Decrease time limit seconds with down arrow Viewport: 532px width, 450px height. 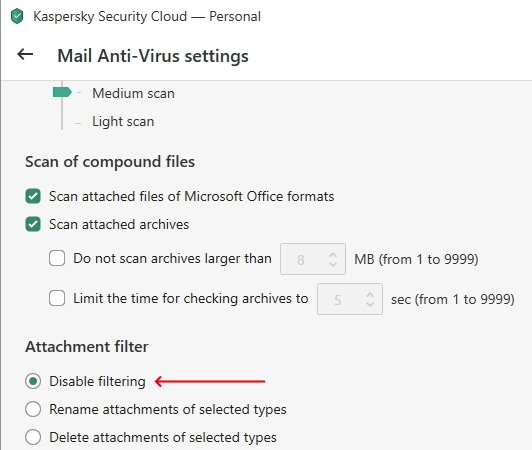[370, 304]
